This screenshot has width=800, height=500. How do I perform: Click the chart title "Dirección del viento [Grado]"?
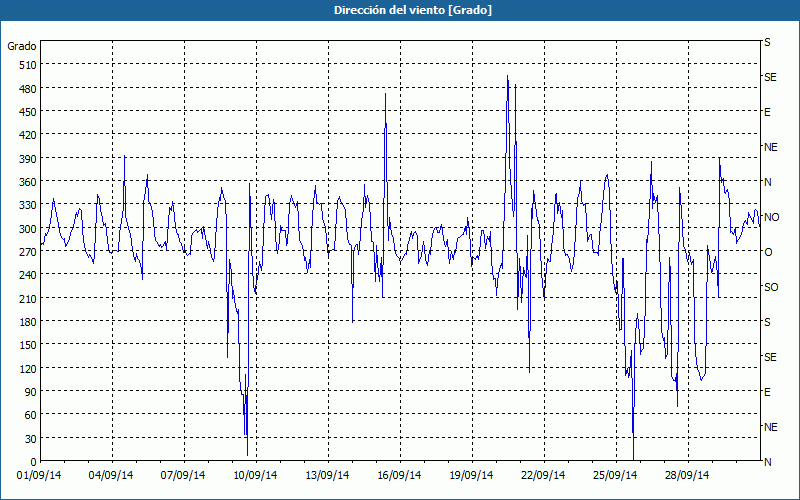tap(412, 10)
